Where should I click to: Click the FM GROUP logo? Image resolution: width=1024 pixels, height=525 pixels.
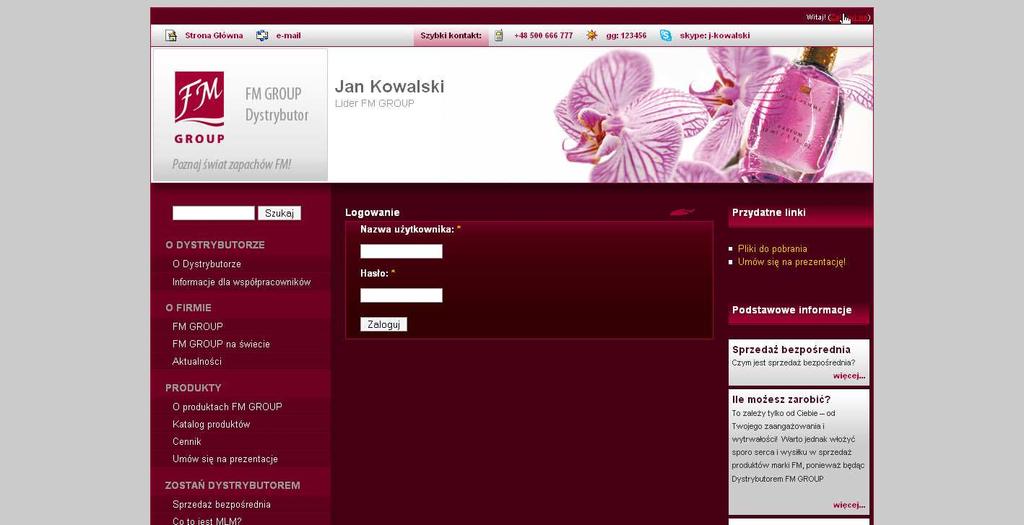click(199, 107)
